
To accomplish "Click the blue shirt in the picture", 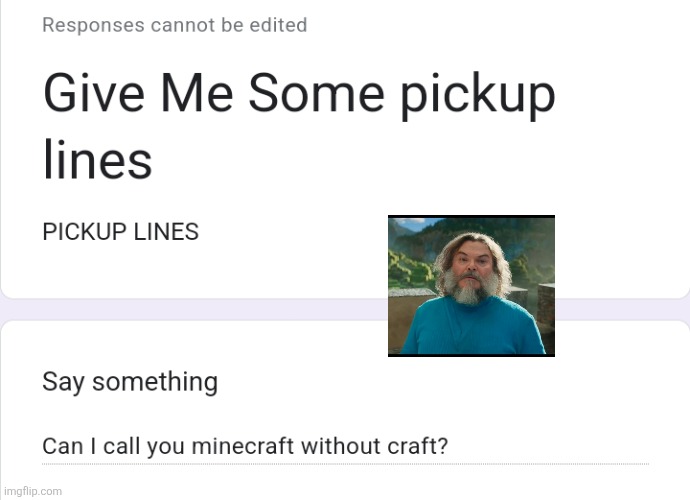I will 473,328.
